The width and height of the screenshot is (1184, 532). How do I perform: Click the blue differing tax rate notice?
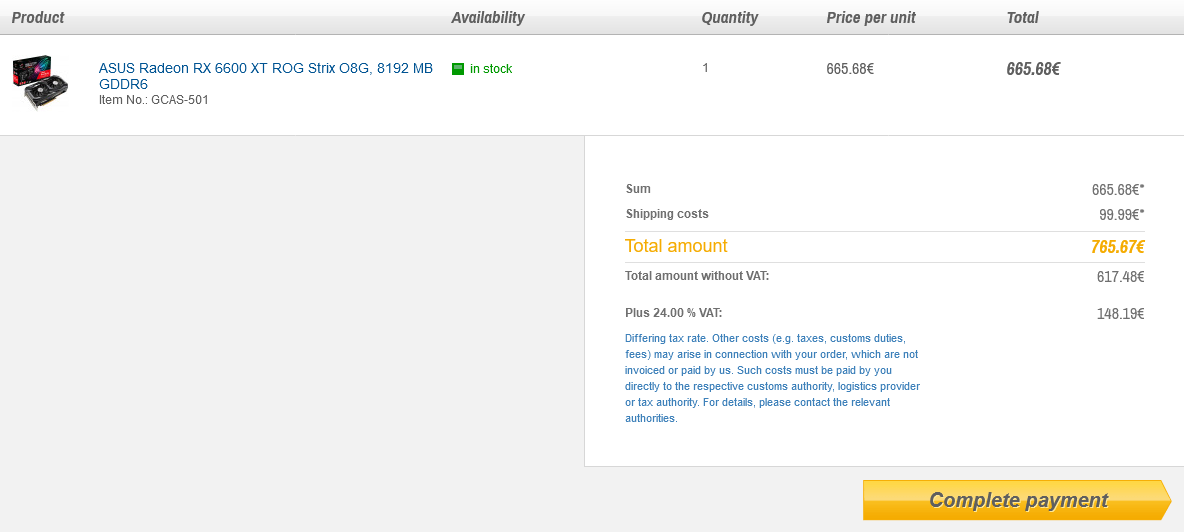click(772, 378)
